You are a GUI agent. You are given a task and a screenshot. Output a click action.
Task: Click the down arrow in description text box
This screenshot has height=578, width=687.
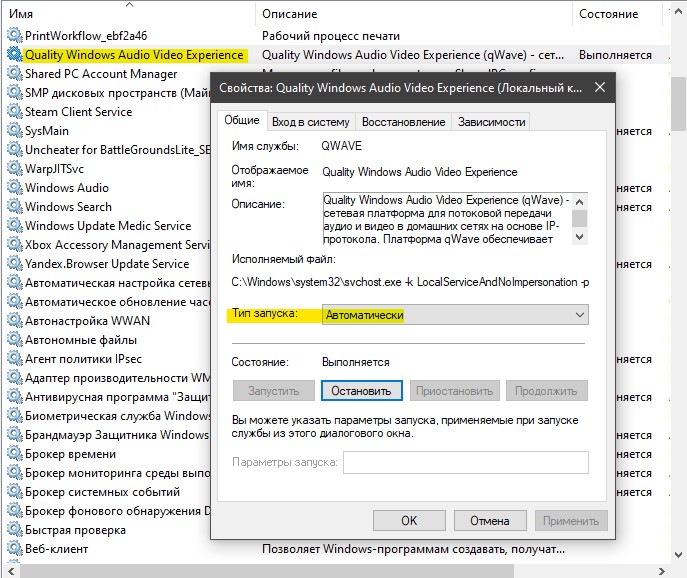coord(580,237)
